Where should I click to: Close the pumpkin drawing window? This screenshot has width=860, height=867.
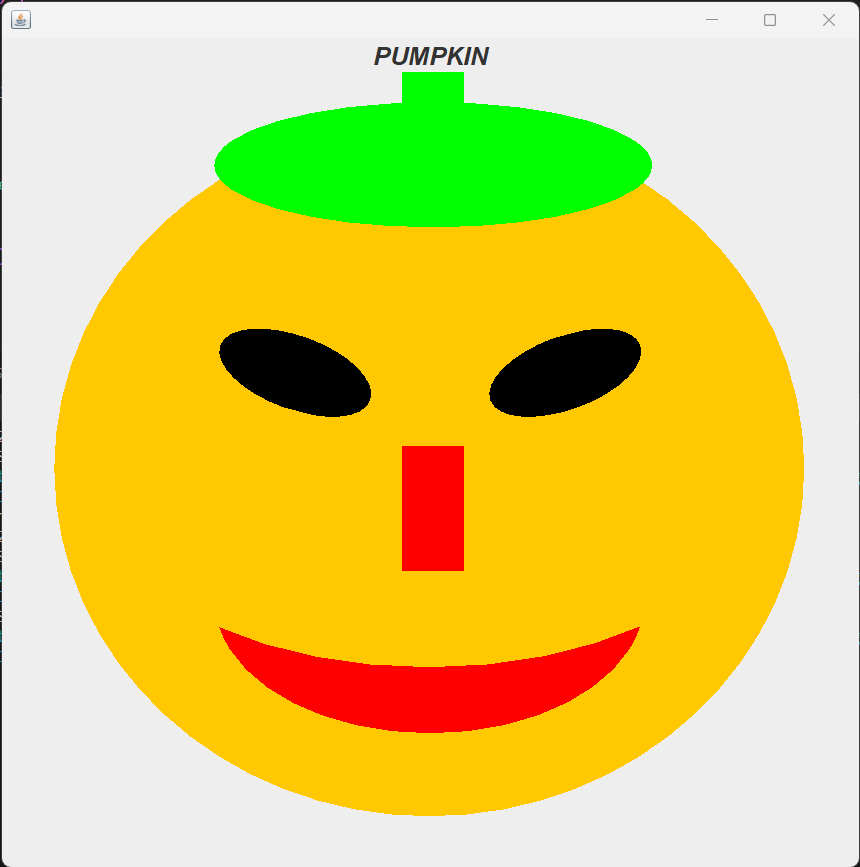828,20
